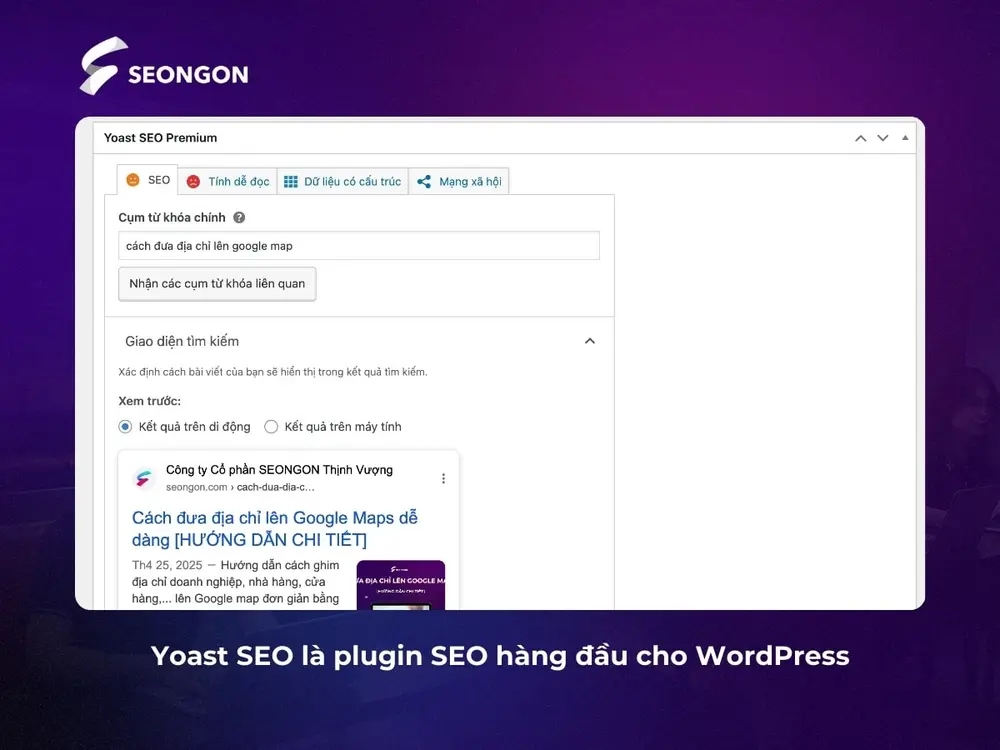This screenshot has width=1000, height=750.
Task: Open the preview snippet three-dot menu
Action: [x=443, y=478]
